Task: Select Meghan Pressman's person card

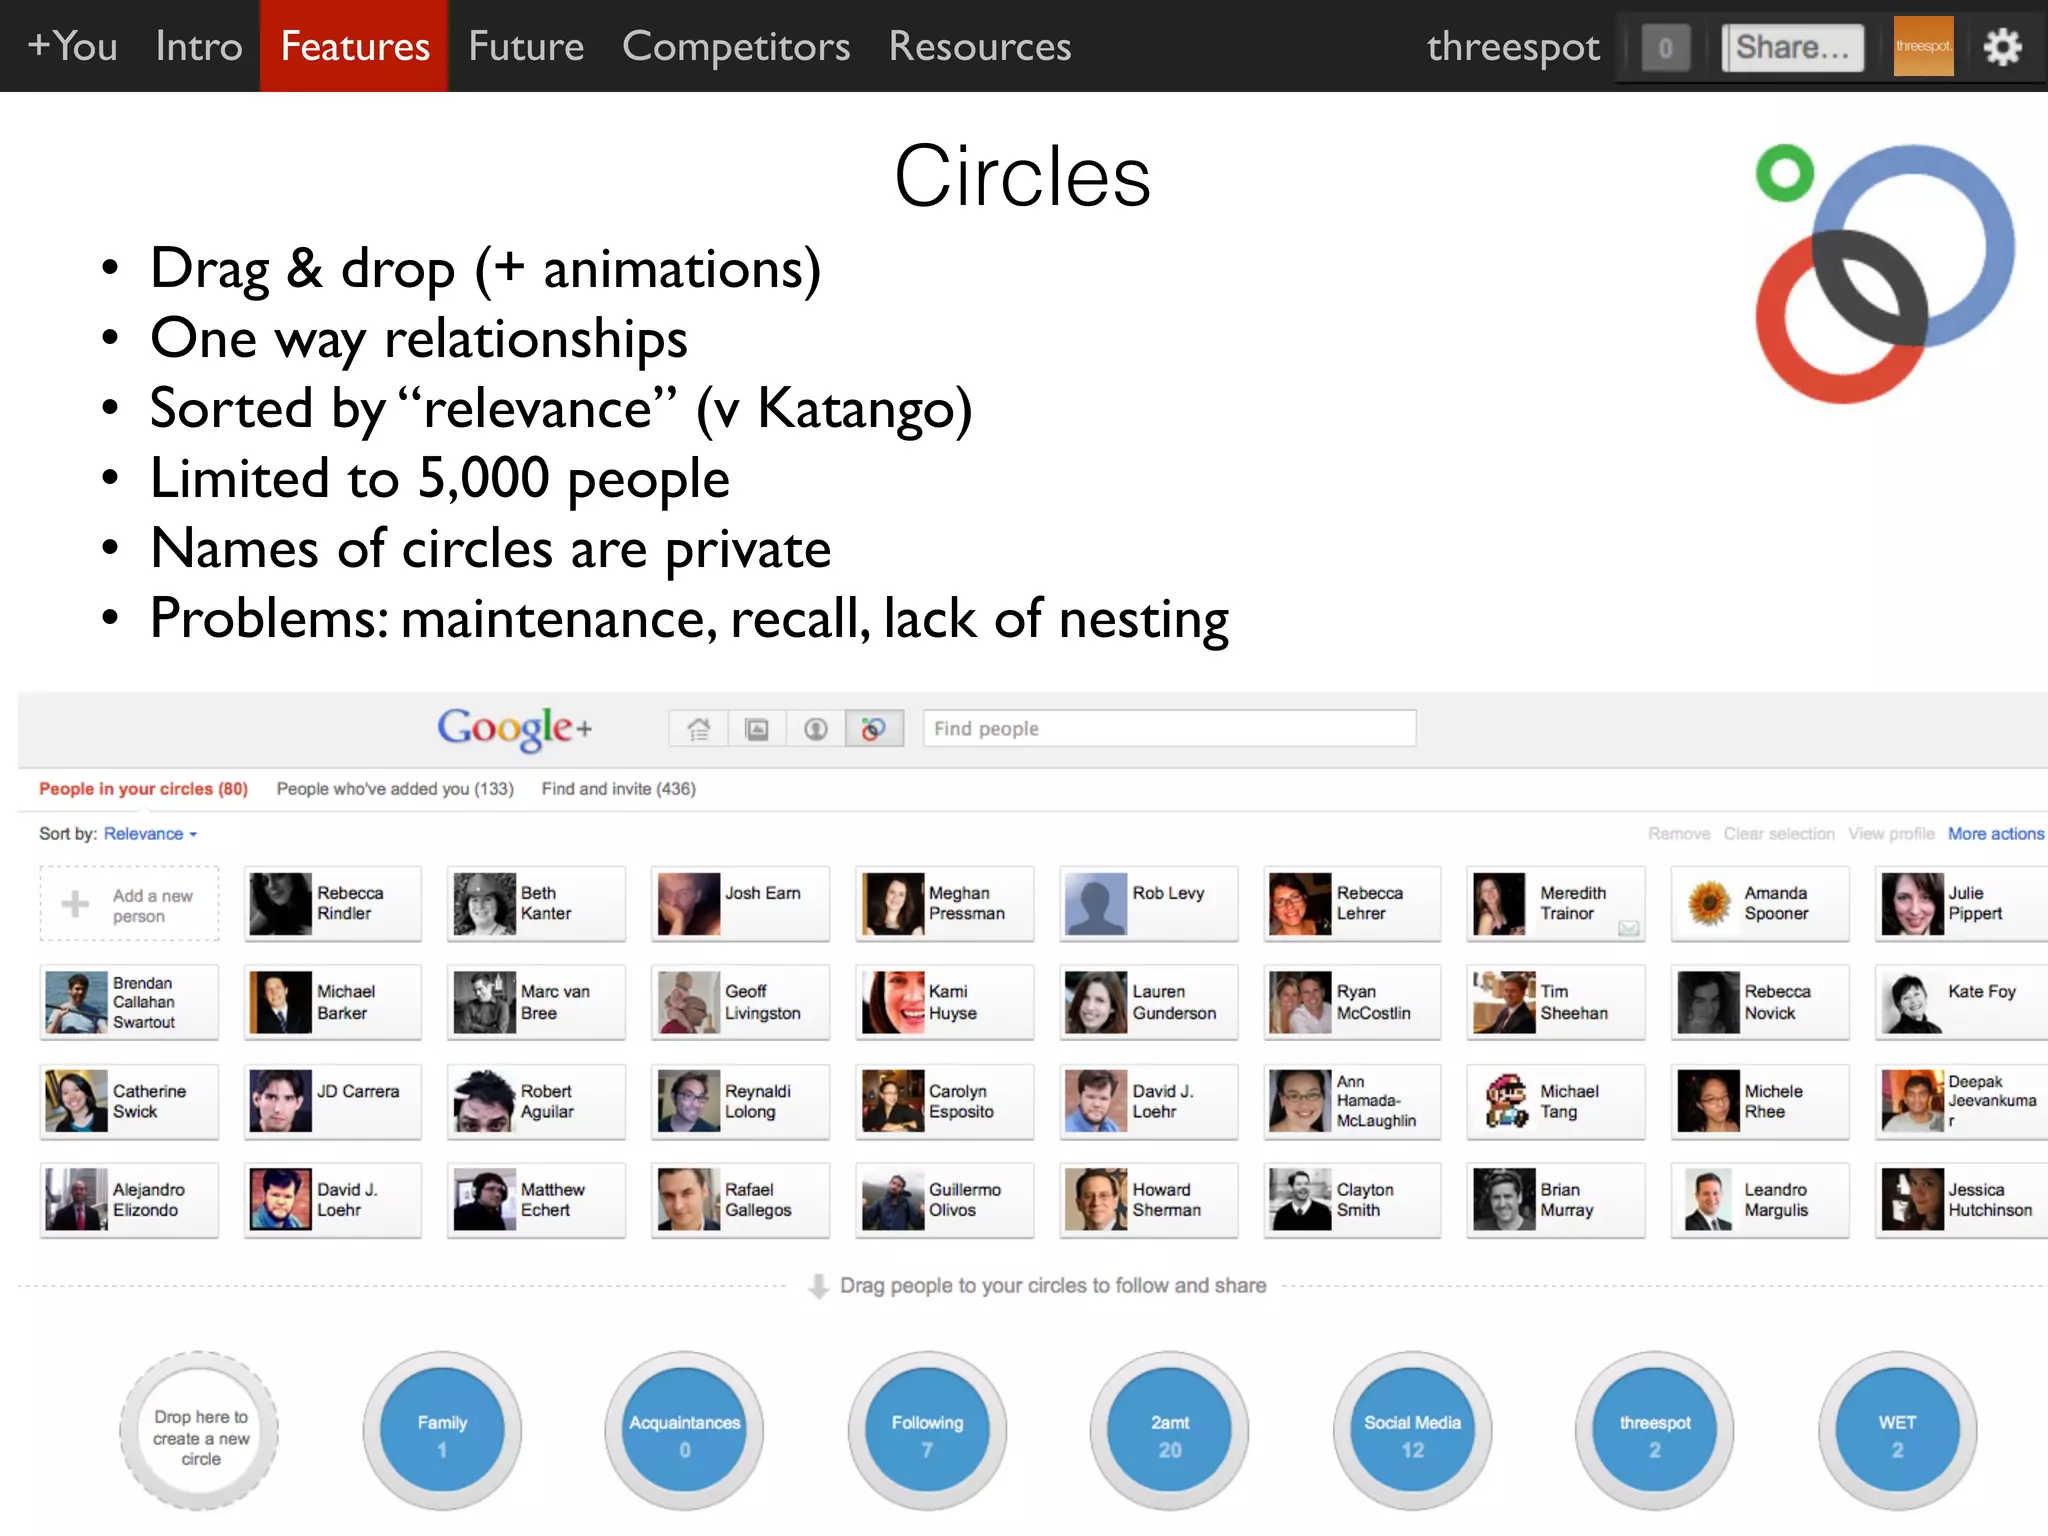Action: click(x=945, y=904)
